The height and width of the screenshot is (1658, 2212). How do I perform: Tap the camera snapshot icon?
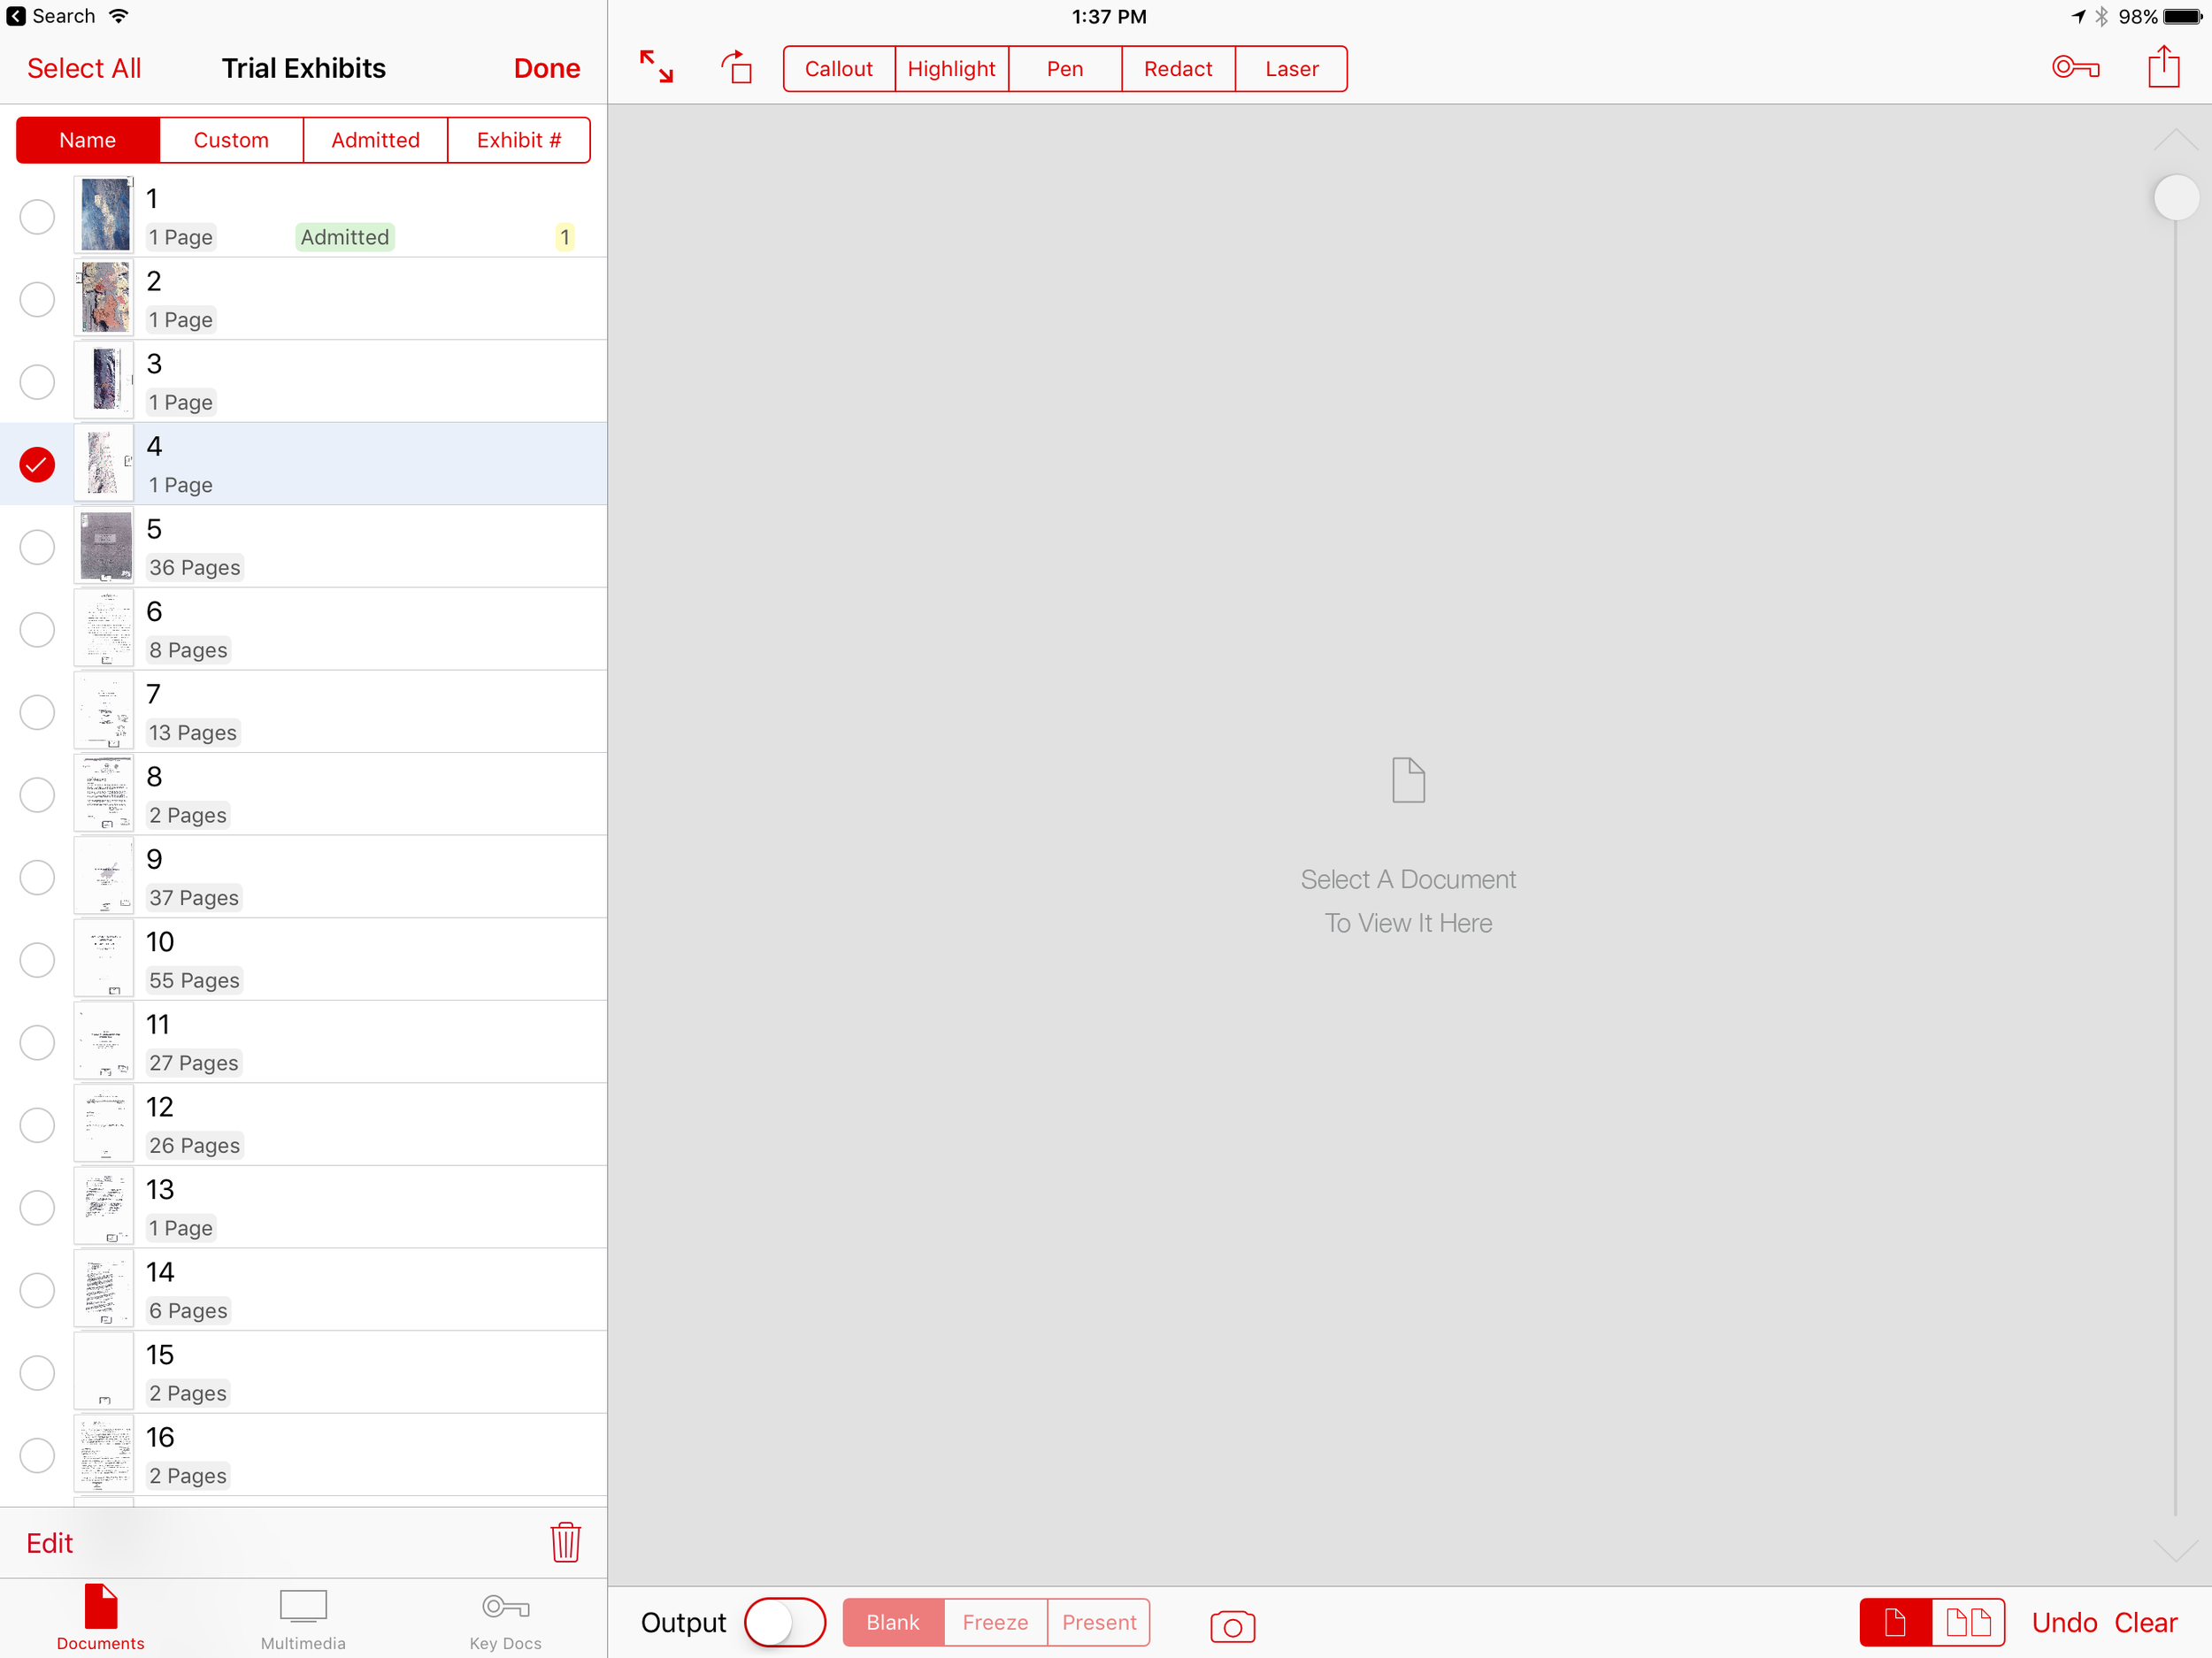click(1232, 1625)
